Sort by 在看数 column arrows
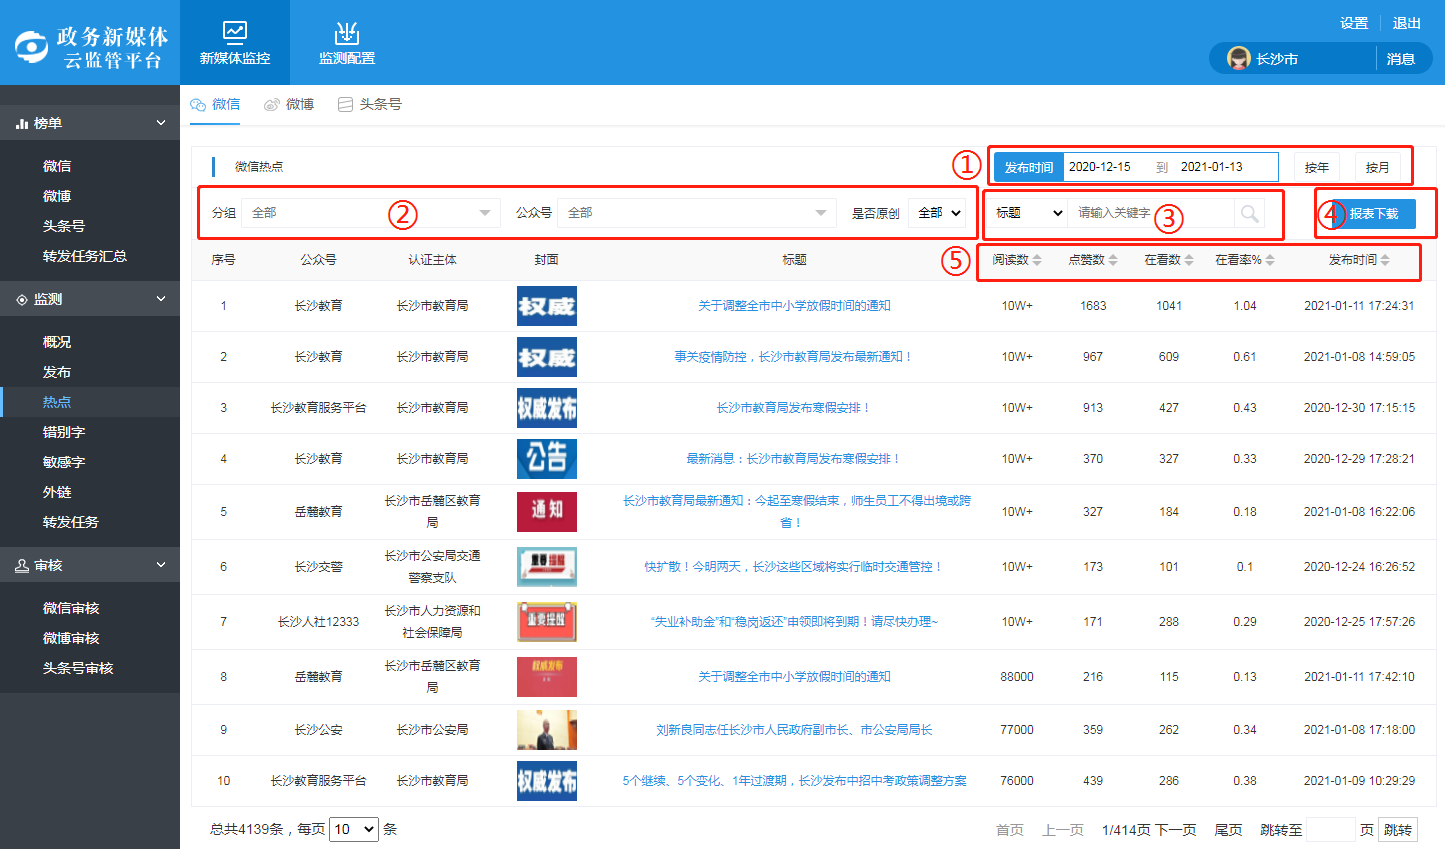1445x849 pixels. pos(1189,260)
